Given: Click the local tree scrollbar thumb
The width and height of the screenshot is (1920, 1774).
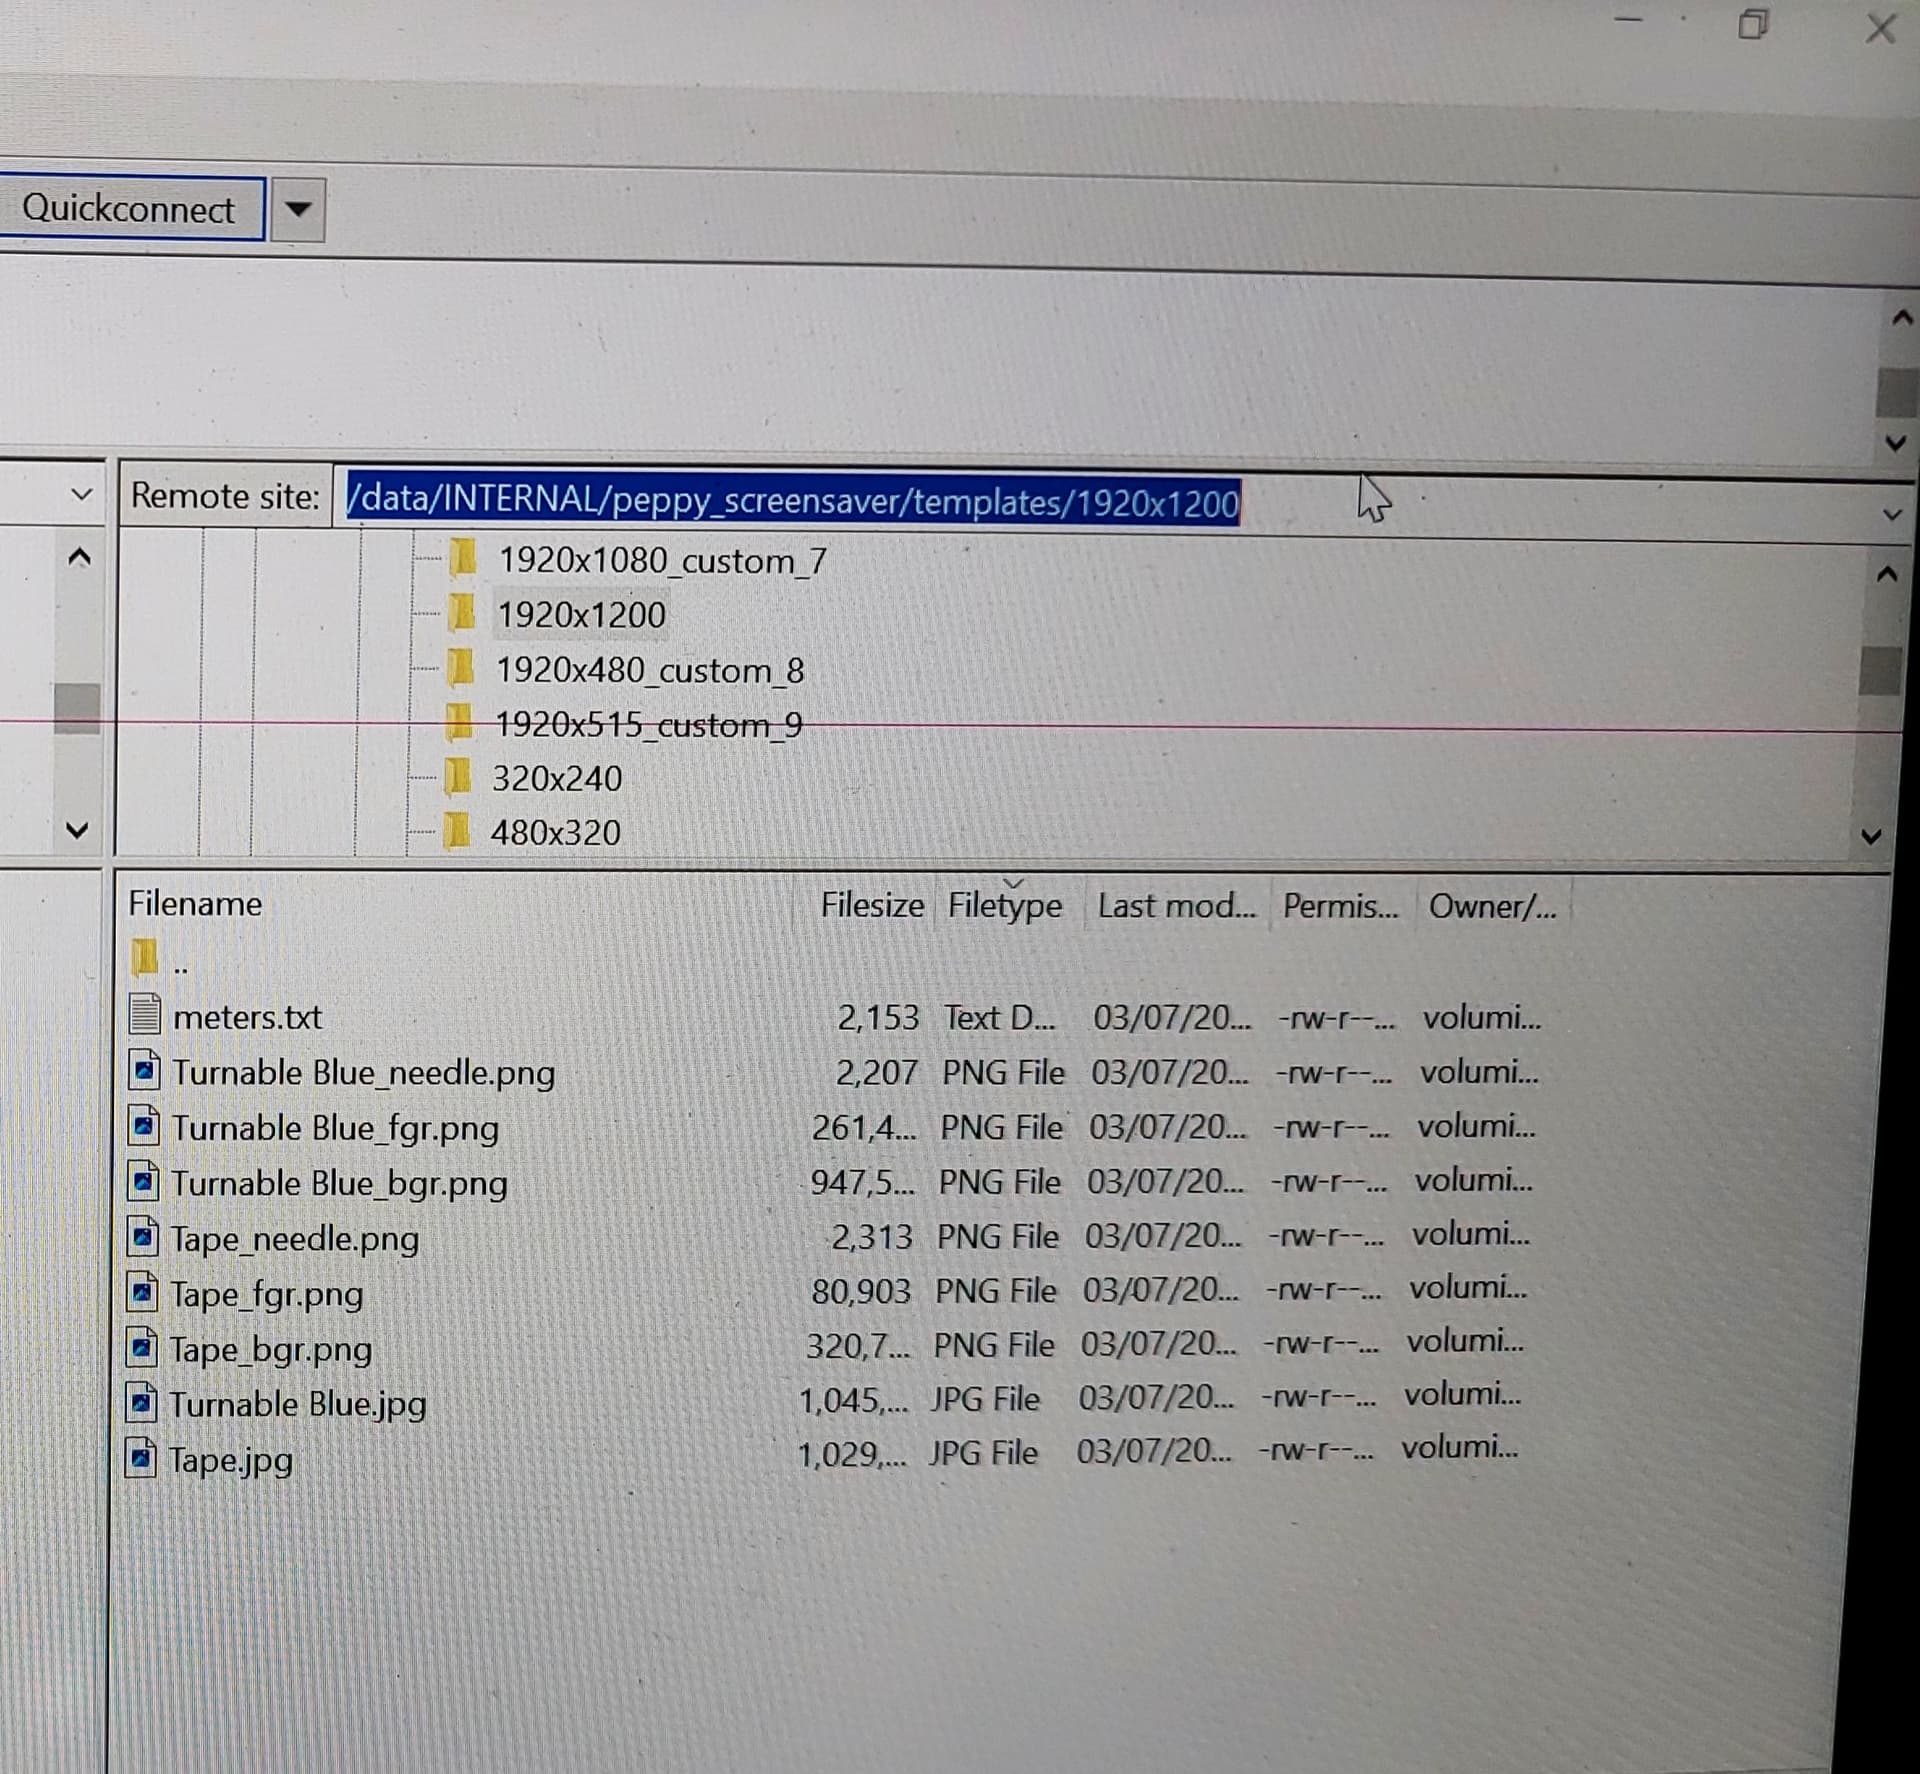Looking at the screenshot, I should tap(77, 708).
